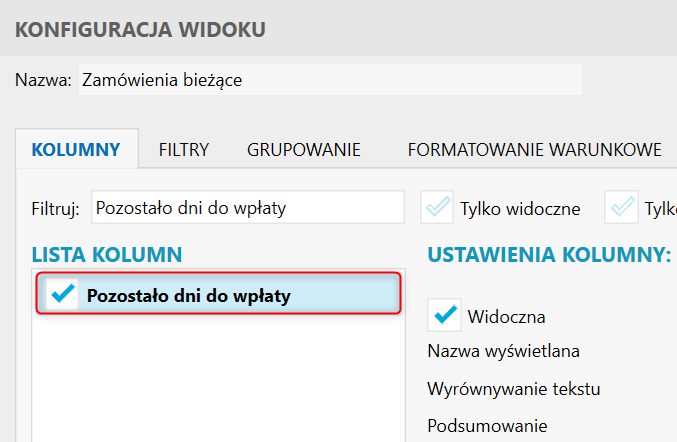Toggle the checkmark on the Pozostało dni do wpłaty row
This screenshot has width=677, height=442.
coord(63,294)
